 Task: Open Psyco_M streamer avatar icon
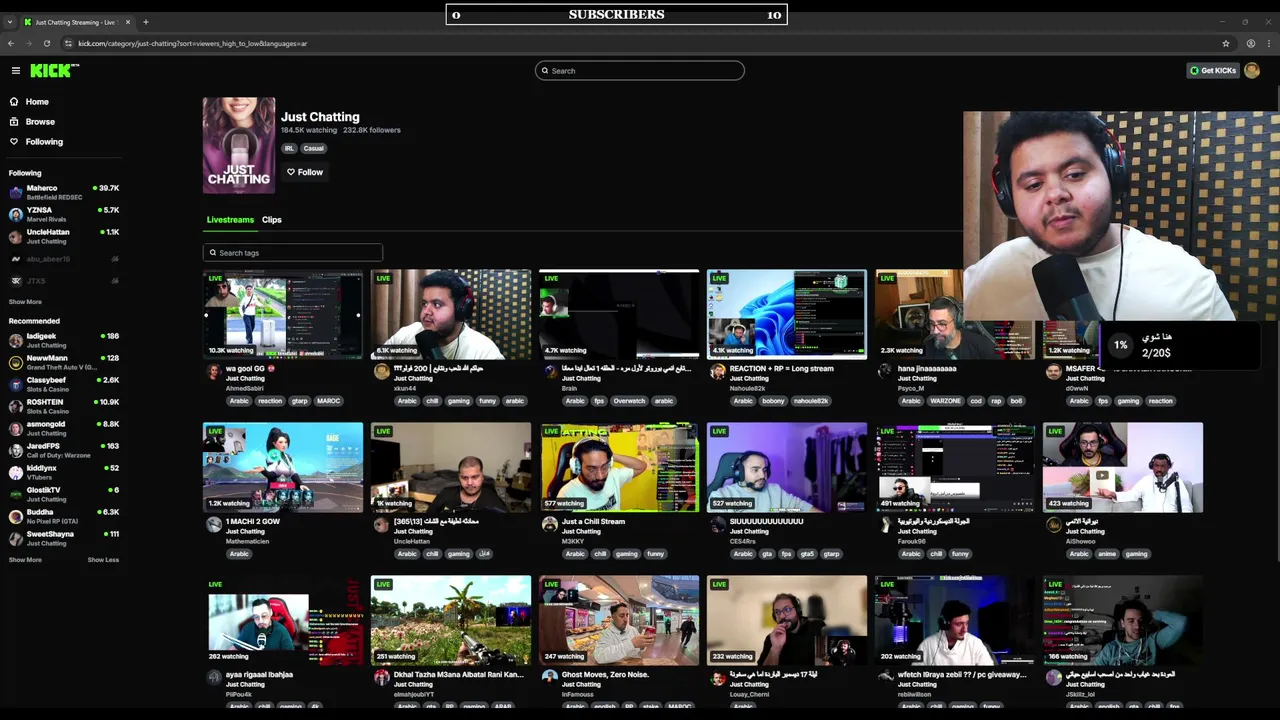pos(886,372)
